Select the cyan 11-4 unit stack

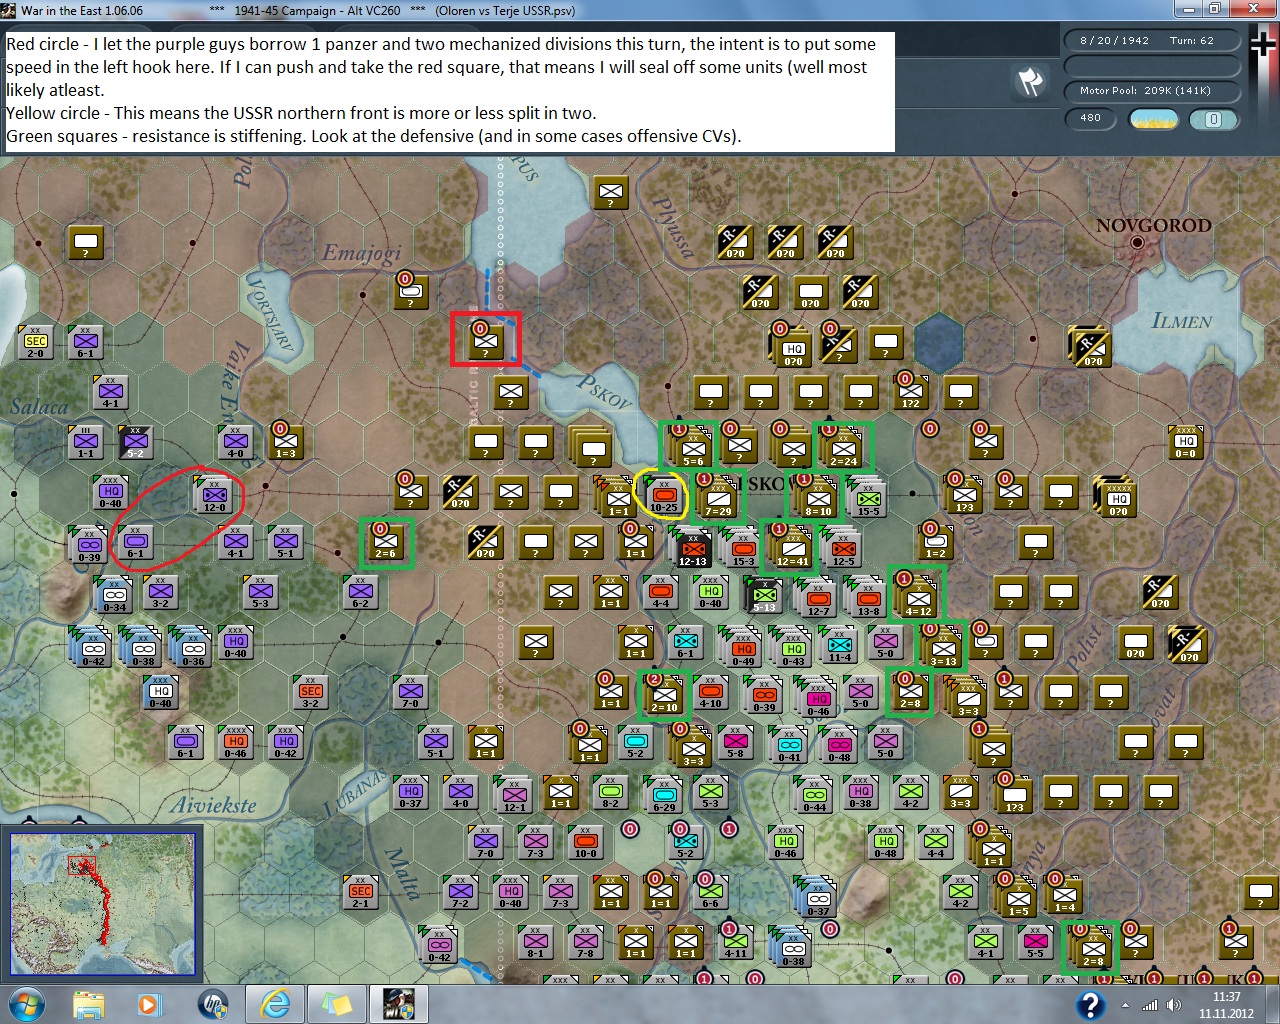point(840,645)
